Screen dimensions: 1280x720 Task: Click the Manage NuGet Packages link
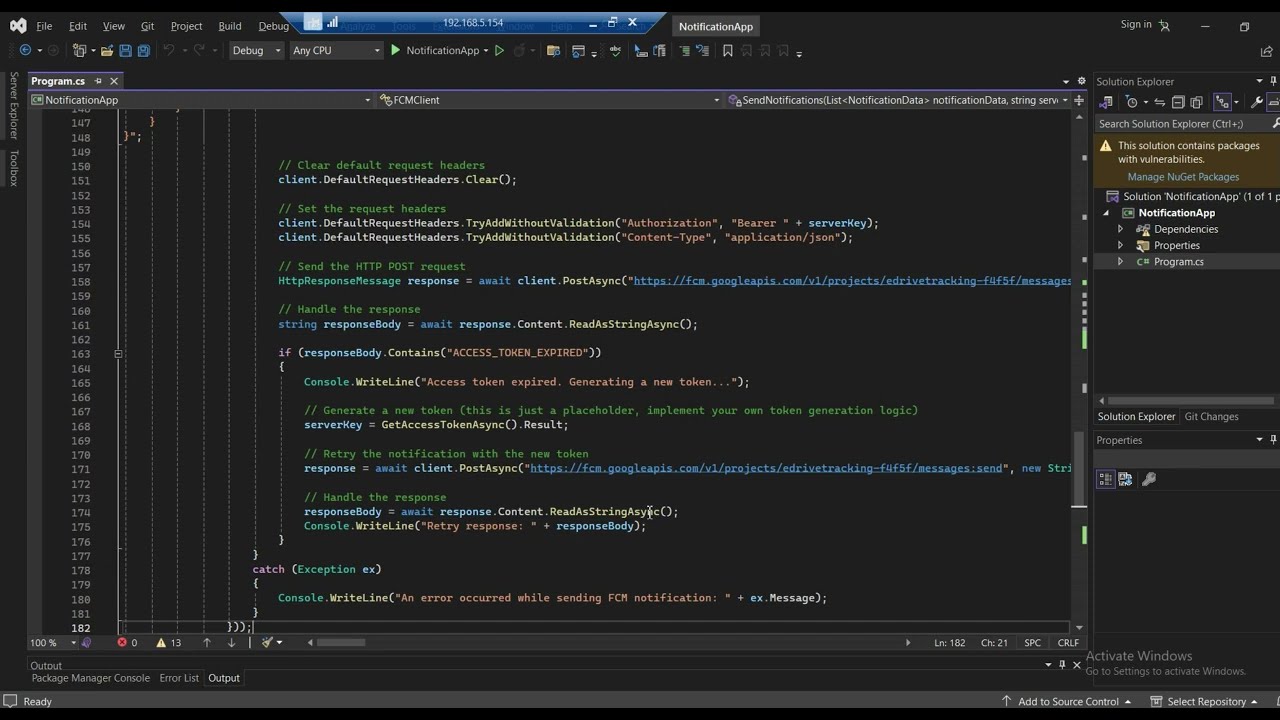point(1183,177)
